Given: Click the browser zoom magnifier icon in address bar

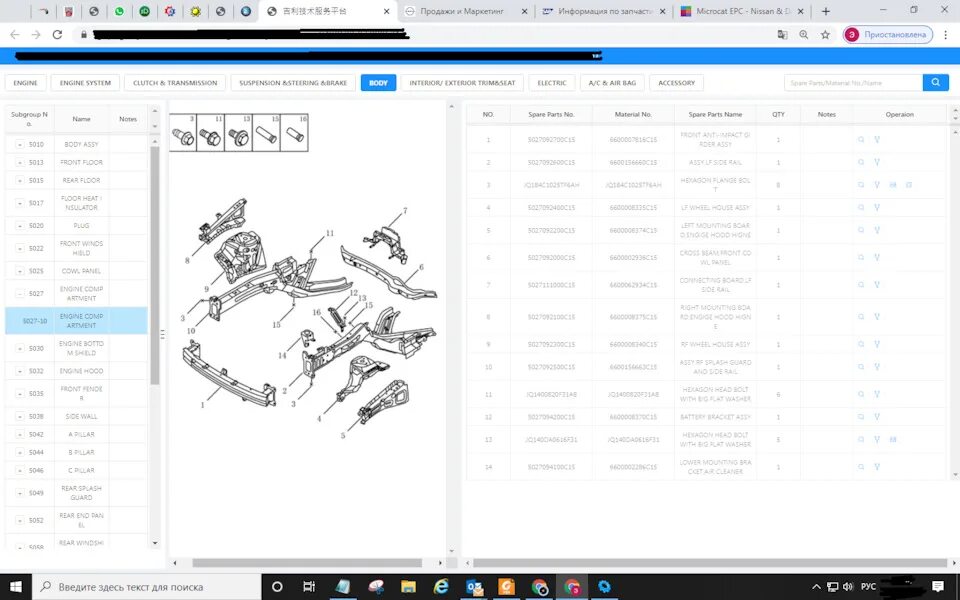Looking at the screenshot, I should (804, 35).
